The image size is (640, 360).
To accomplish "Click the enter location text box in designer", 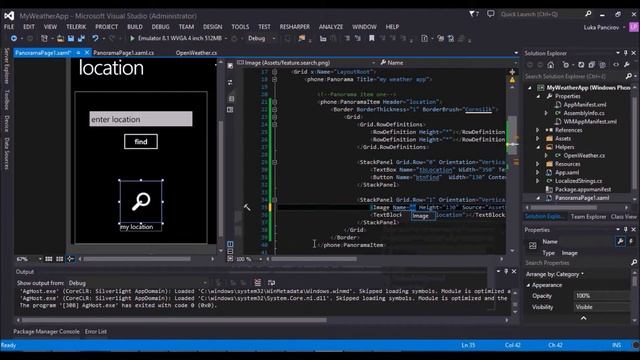I will pyautogui.click(x=141, y=119).
